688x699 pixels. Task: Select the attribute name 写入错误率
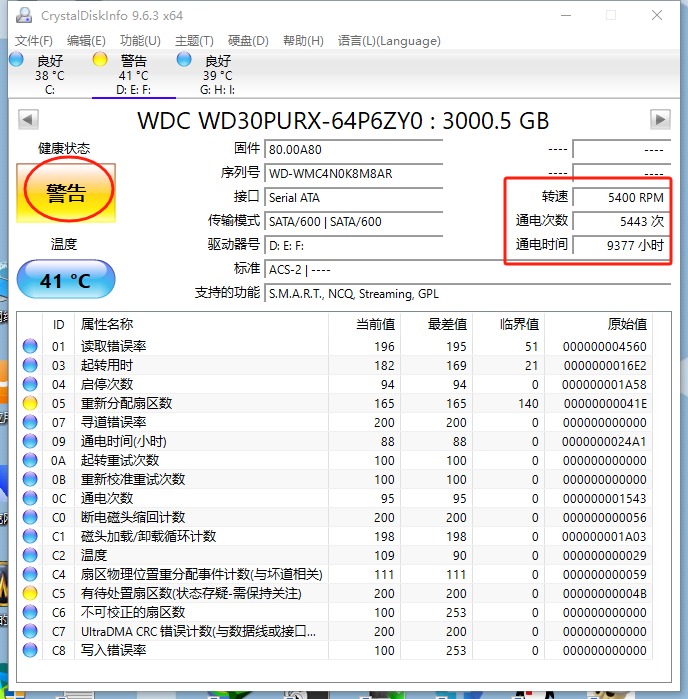click(113, 650)
